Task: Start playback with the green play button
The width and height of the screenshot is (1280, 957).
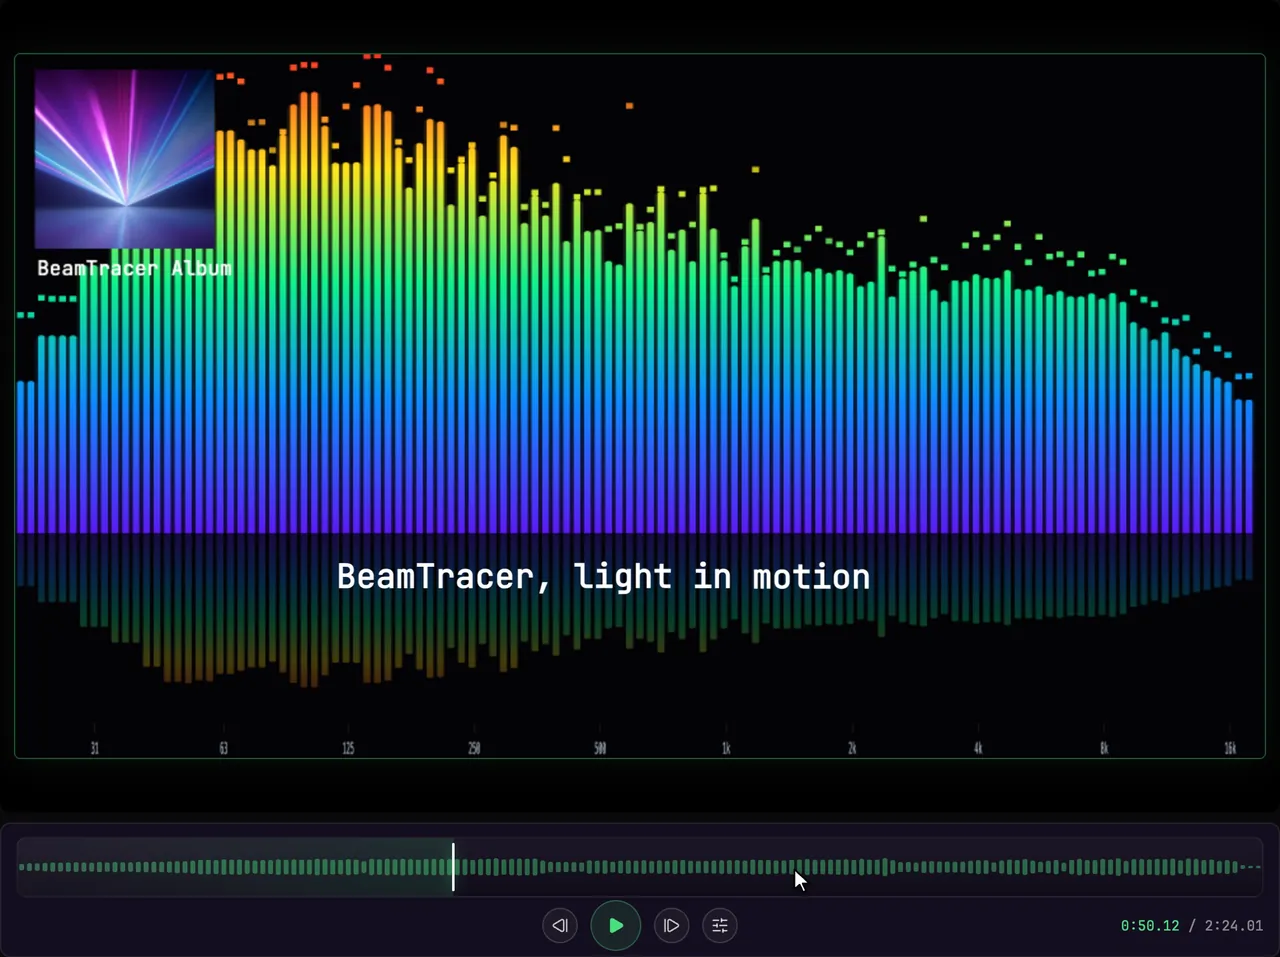Action: coord(616,925)
